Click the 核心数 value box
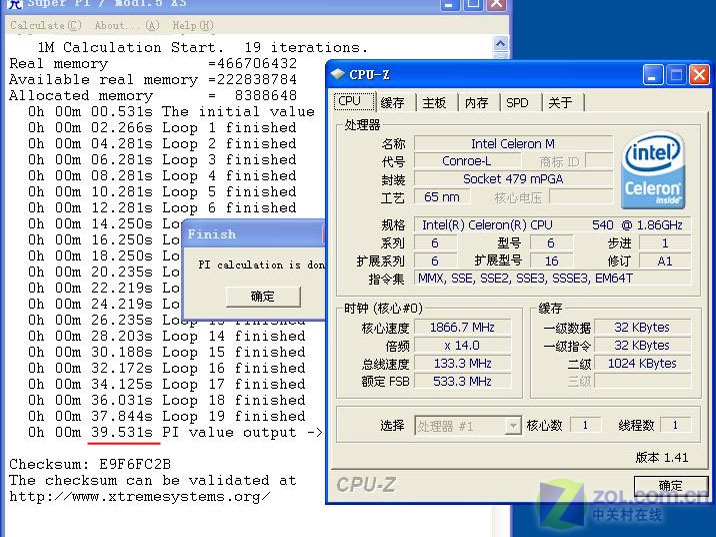716x537 pixels. 585,426
